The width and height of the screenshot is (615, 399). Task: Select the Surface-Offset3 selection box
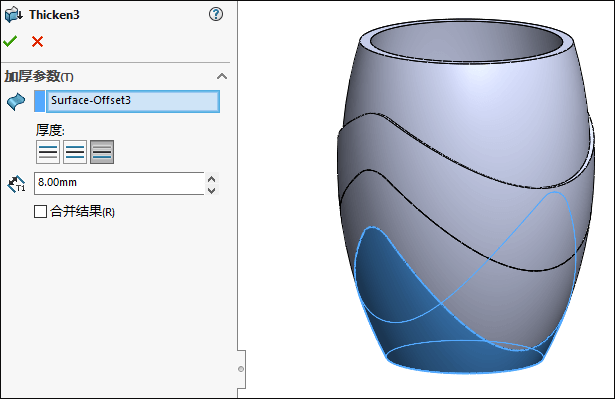coord(133,101)
